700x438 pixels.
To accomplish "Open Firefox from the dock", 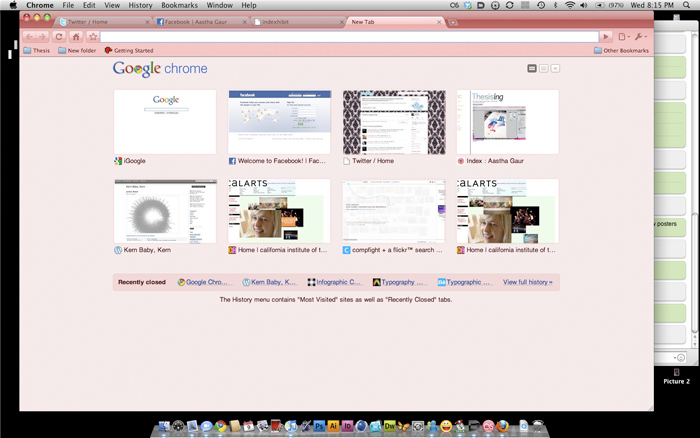I will click(502, 426).
